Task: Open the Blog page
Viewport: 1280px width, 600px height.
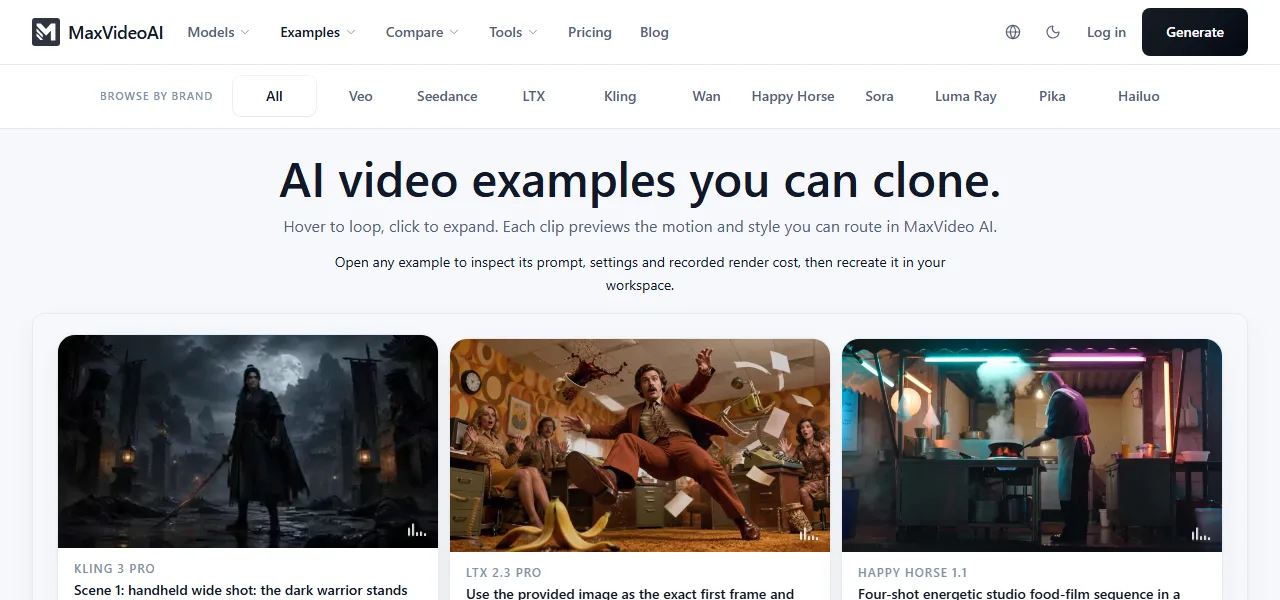Action: pos(654,32)
